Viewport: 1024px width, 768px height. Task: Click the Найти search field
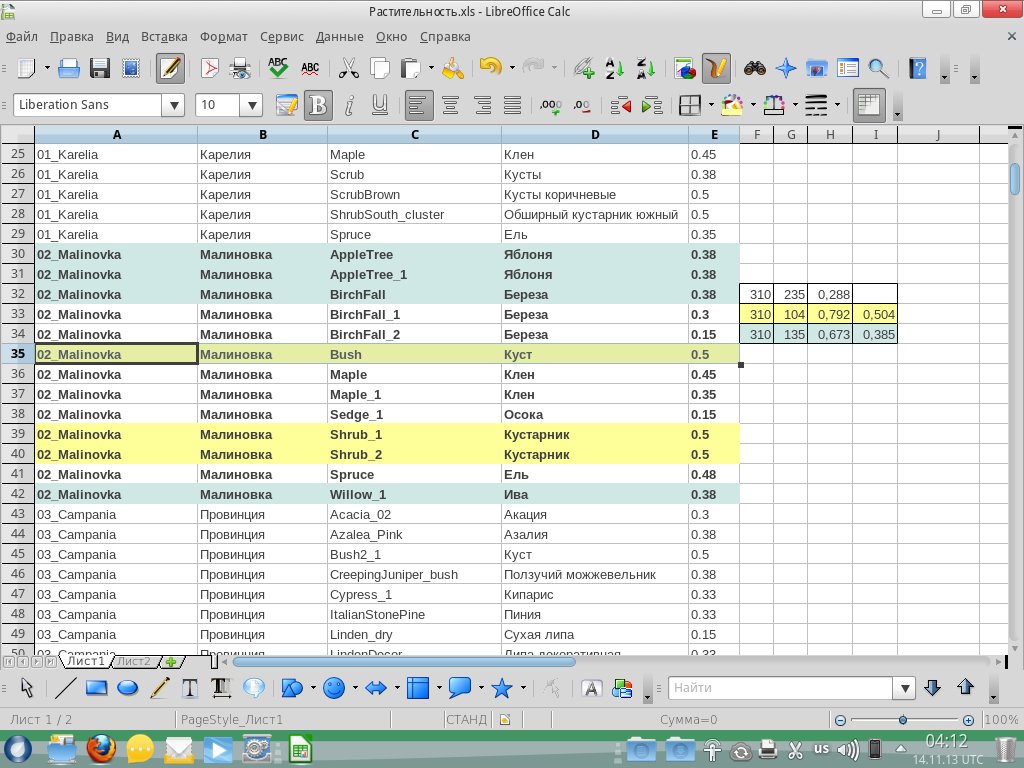click(780, 688)
